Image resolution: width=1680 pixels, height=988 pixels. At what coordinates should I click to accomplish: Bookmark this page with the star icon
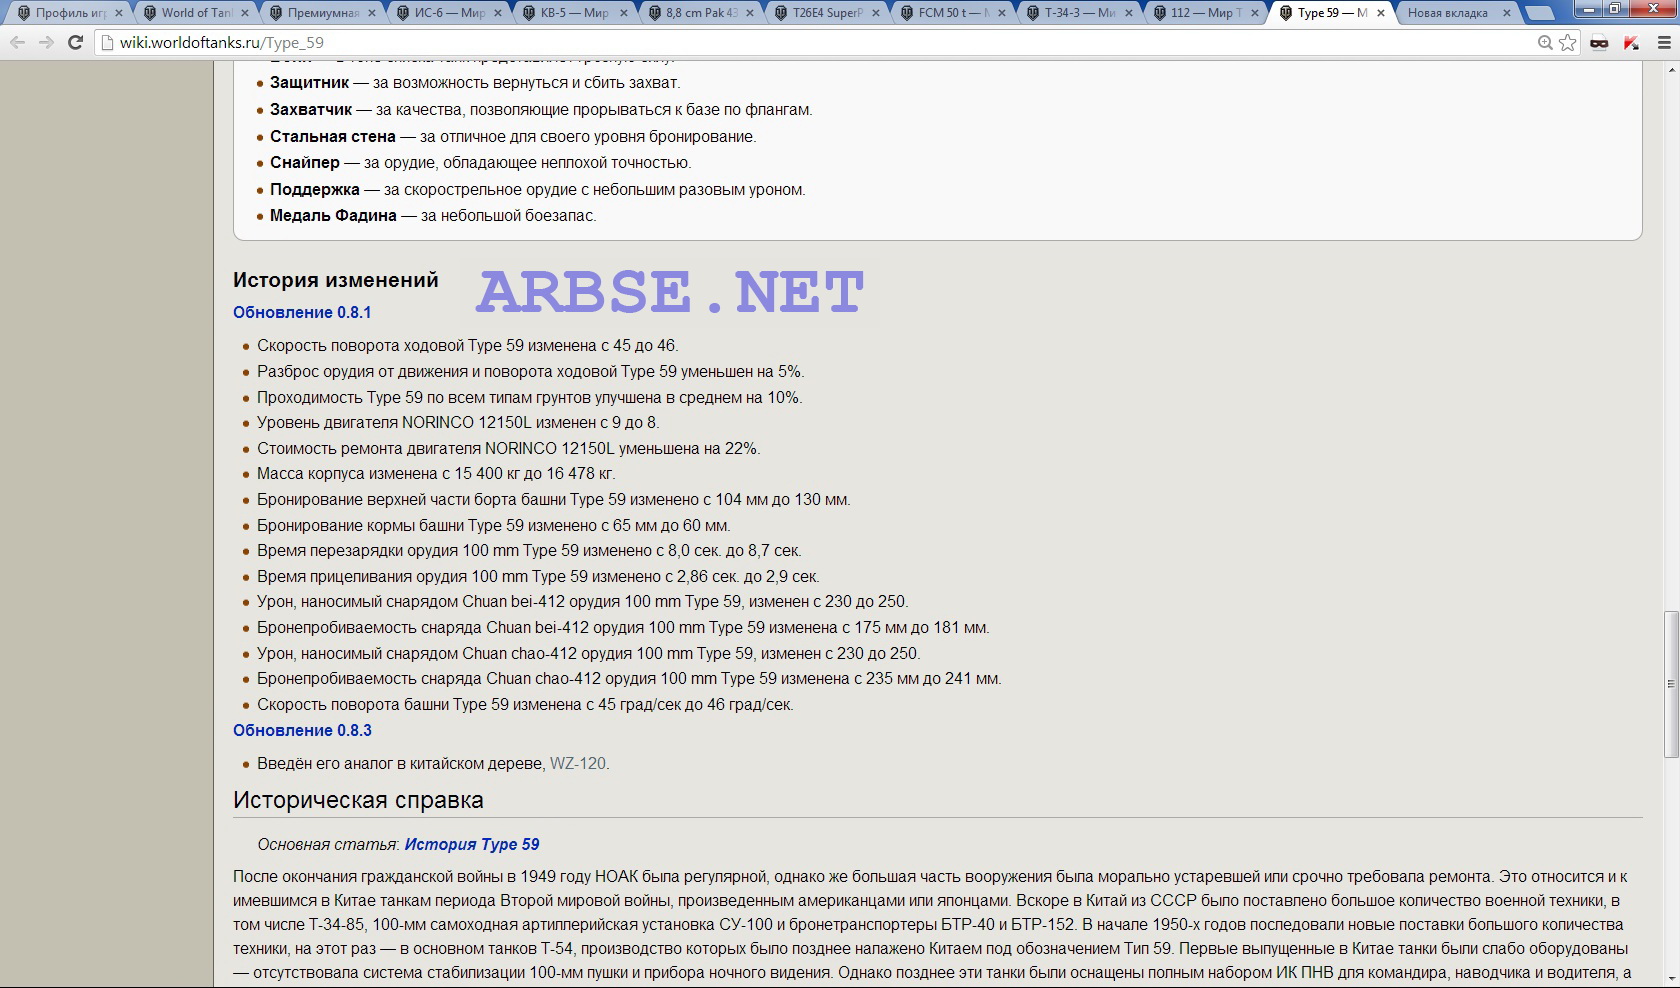pyautogui.click(x=1568, y=43)
